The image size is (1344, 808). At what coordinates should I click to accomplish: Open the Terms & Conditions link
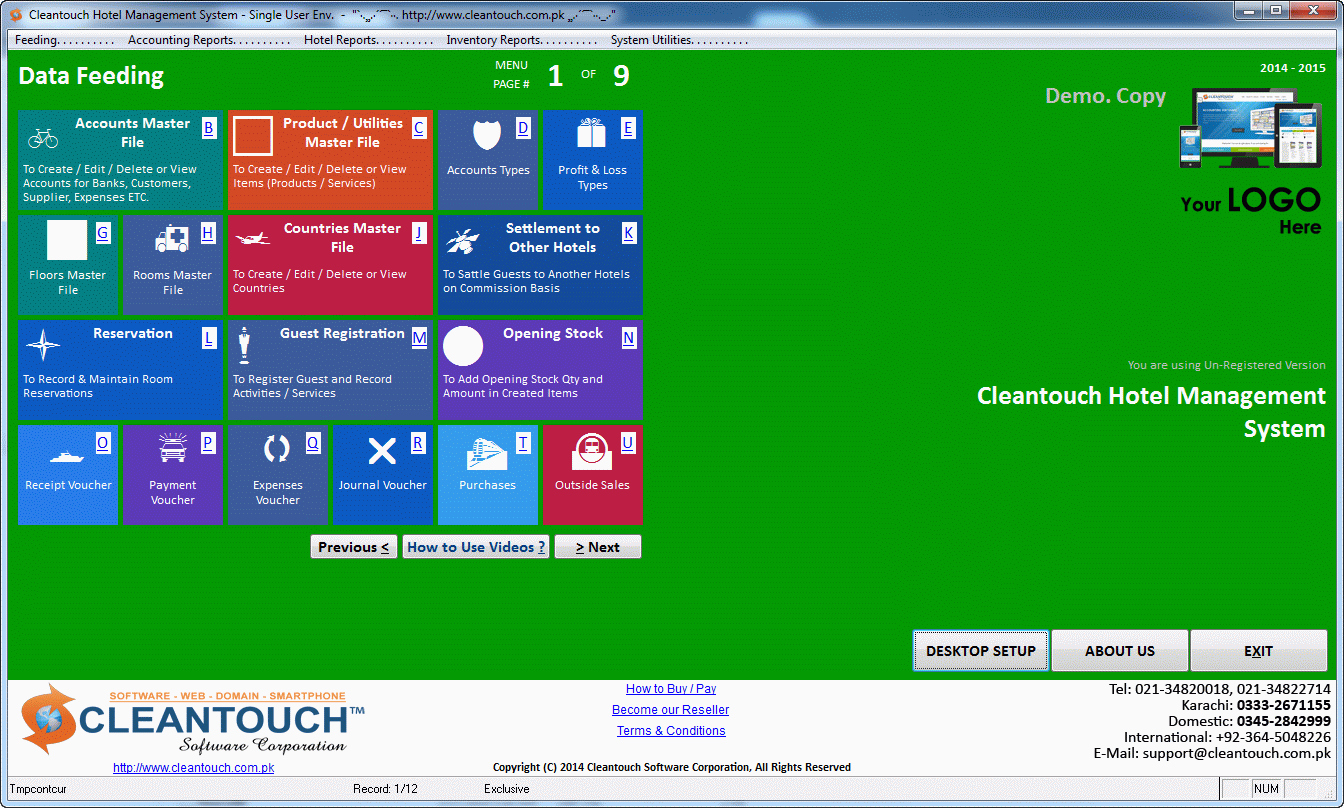(x=671, y=731)
